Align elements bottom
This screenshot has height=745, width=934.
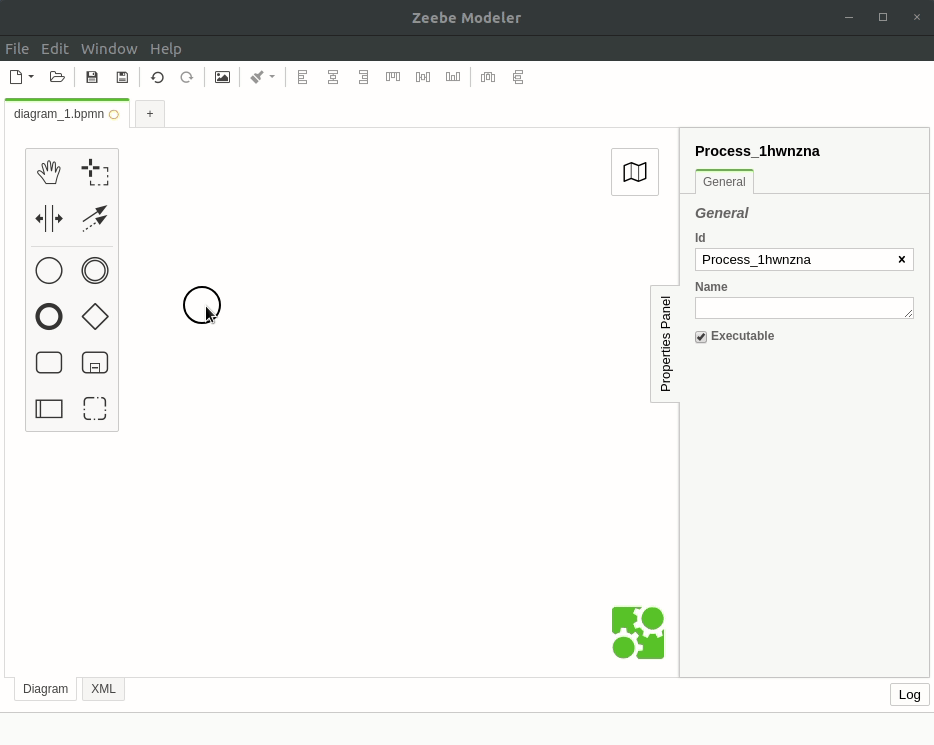coord(453,77)
